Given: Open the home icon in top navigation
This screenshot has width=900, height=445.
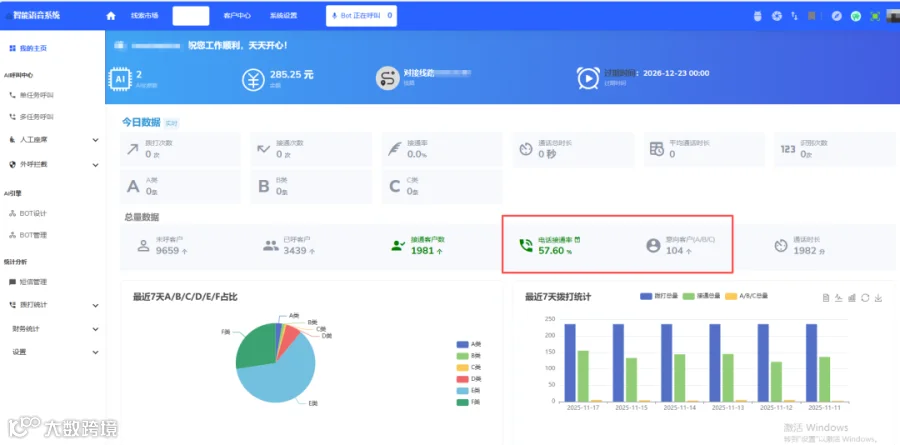Looking at the screenshot, I should tap(111, 16).
